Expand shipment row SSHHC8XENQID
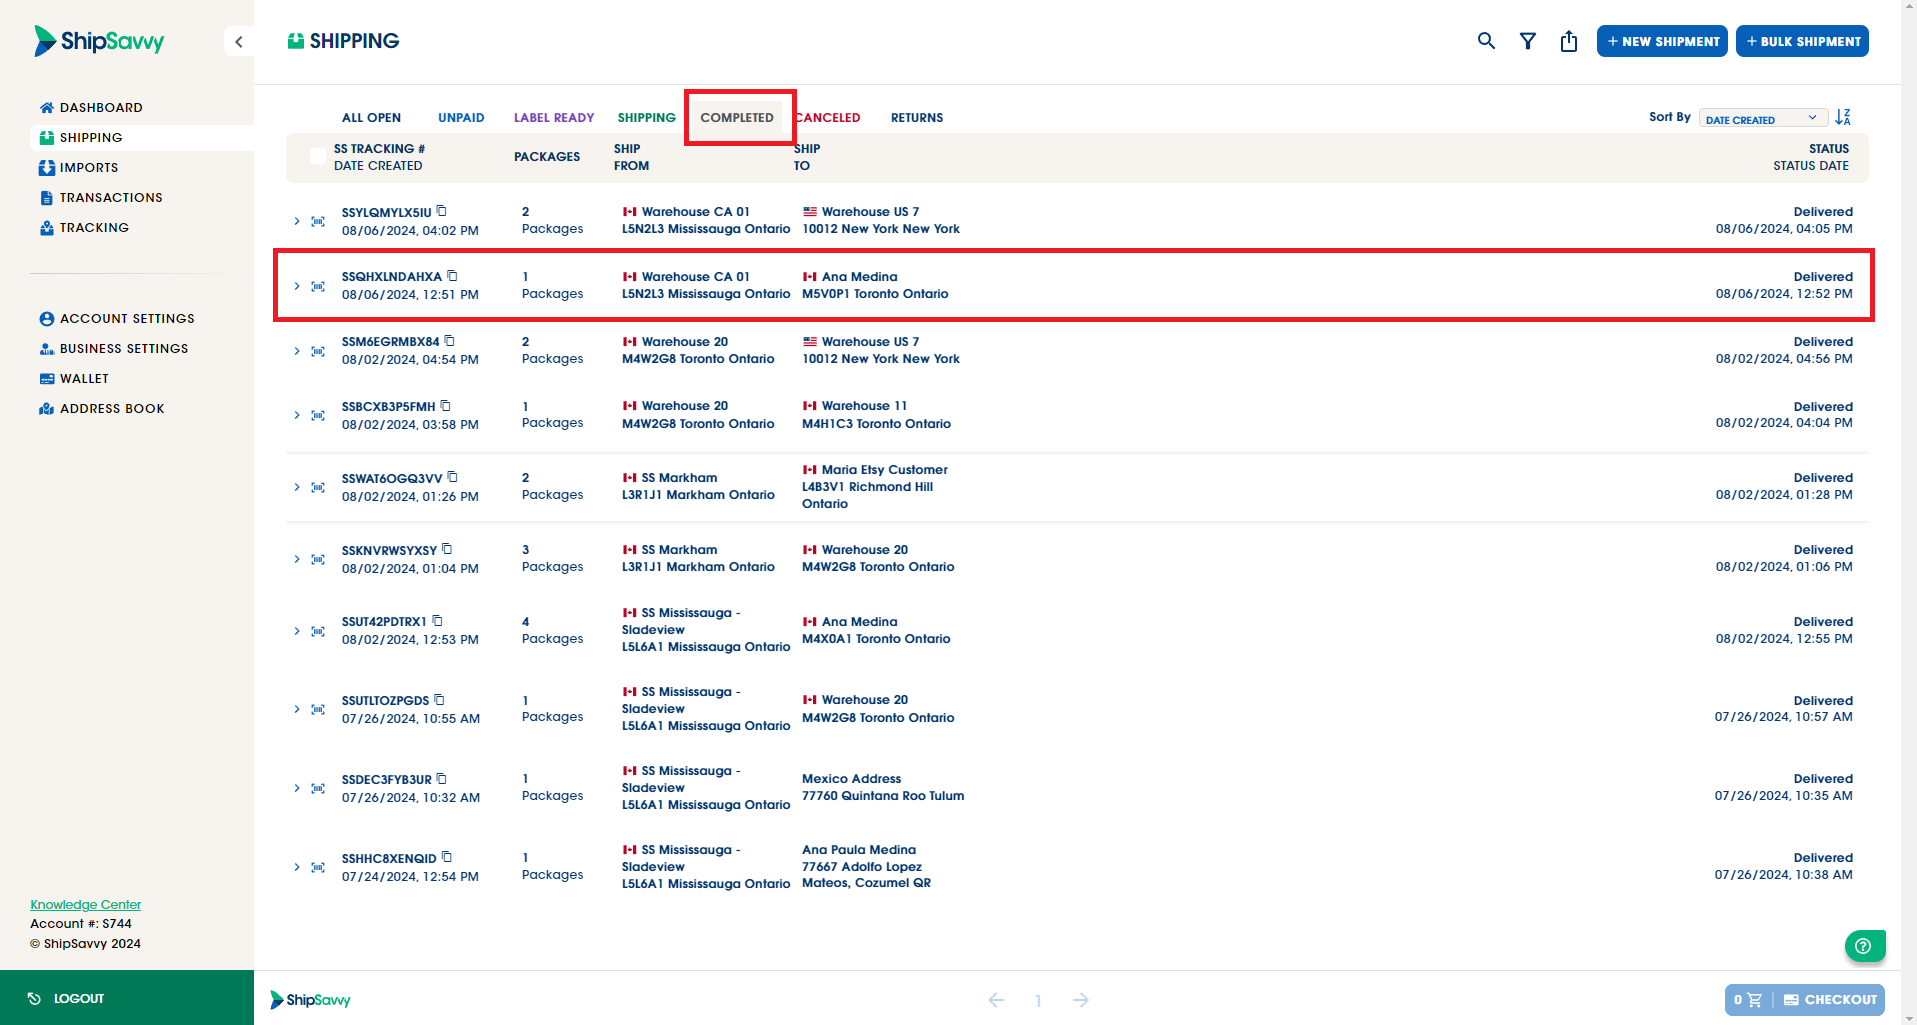The image size is (1917, 1025). [297, 867]
